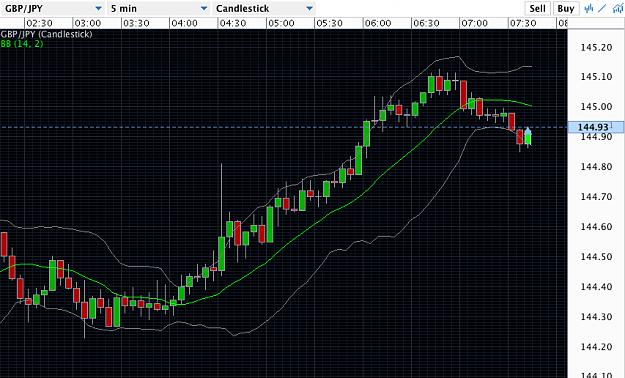Click the 144.50 price axis value

coord(596,257)
